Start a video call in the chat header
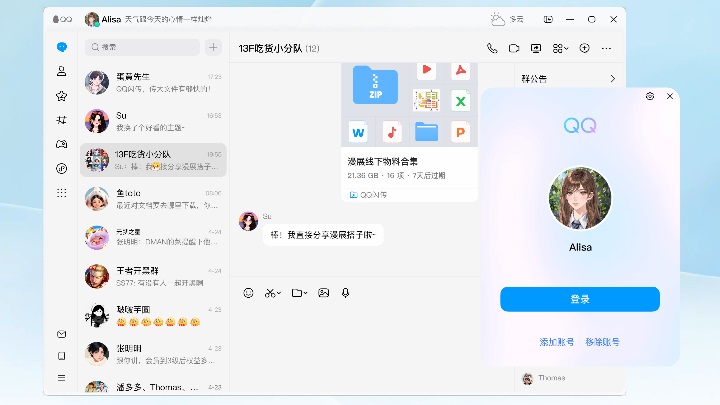The width and height of the screenshot is (720, 405). click(514, 48)
